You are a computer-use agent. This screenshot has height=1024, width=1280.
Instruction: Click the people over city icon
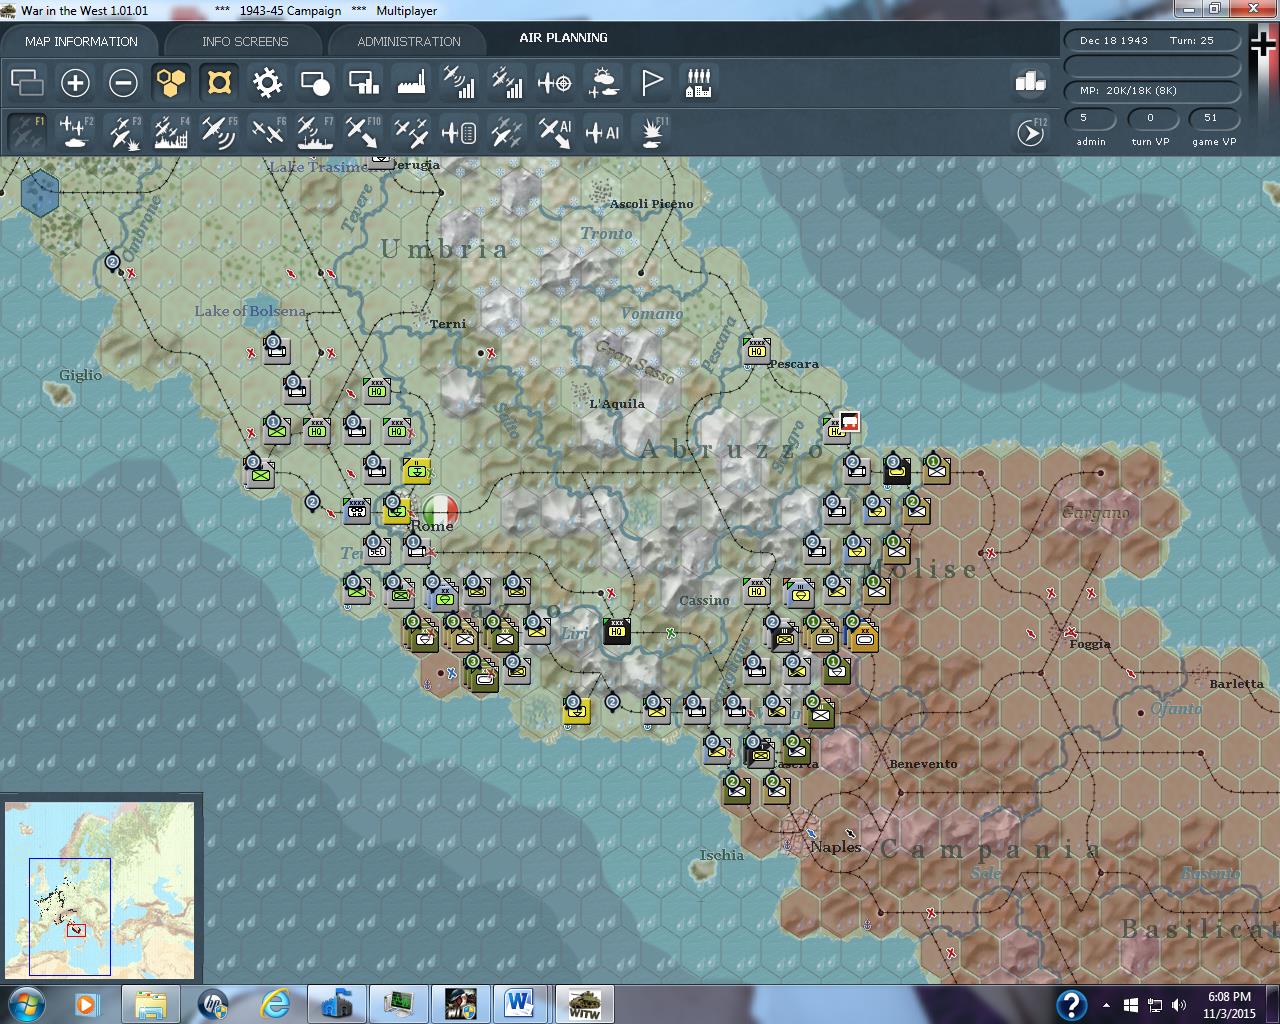click(x=699, y=82)
